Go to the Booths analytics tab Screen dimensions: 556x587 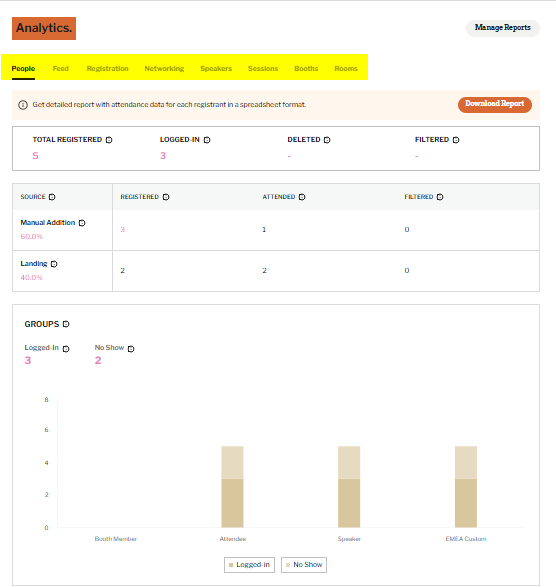pos(306,69)
